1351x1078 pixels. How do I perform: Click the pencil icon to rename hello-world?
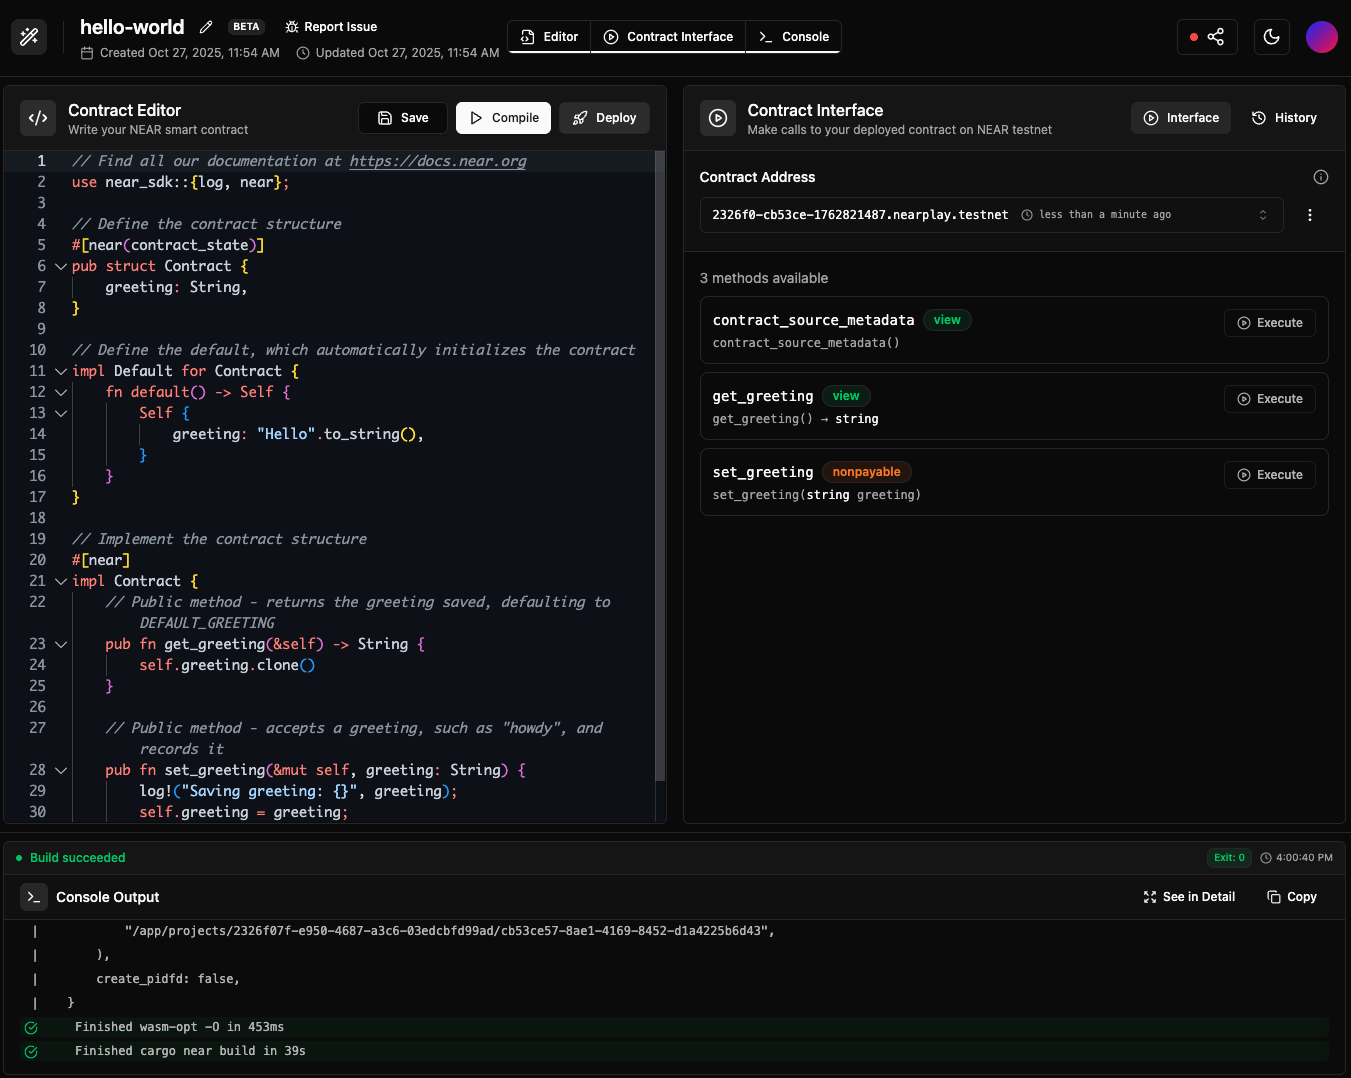coord(206,27)
